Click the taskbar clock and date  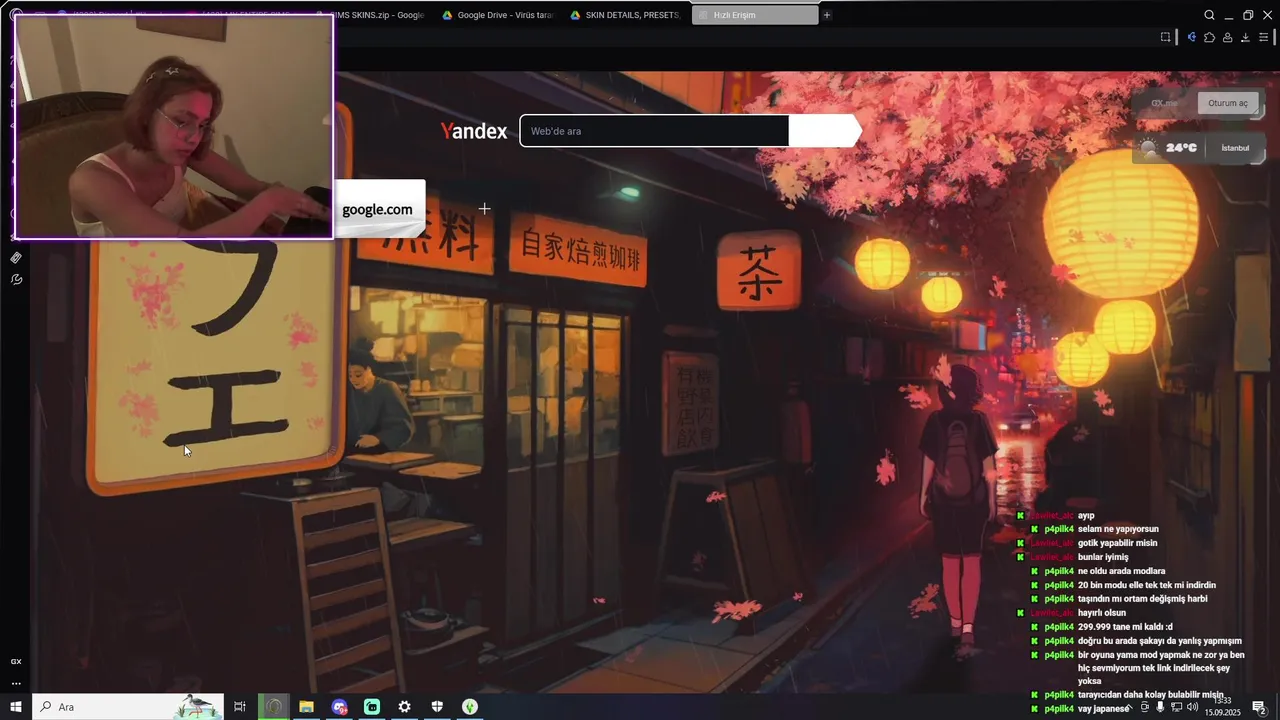pyautogui.click(x=1222, y=707)
